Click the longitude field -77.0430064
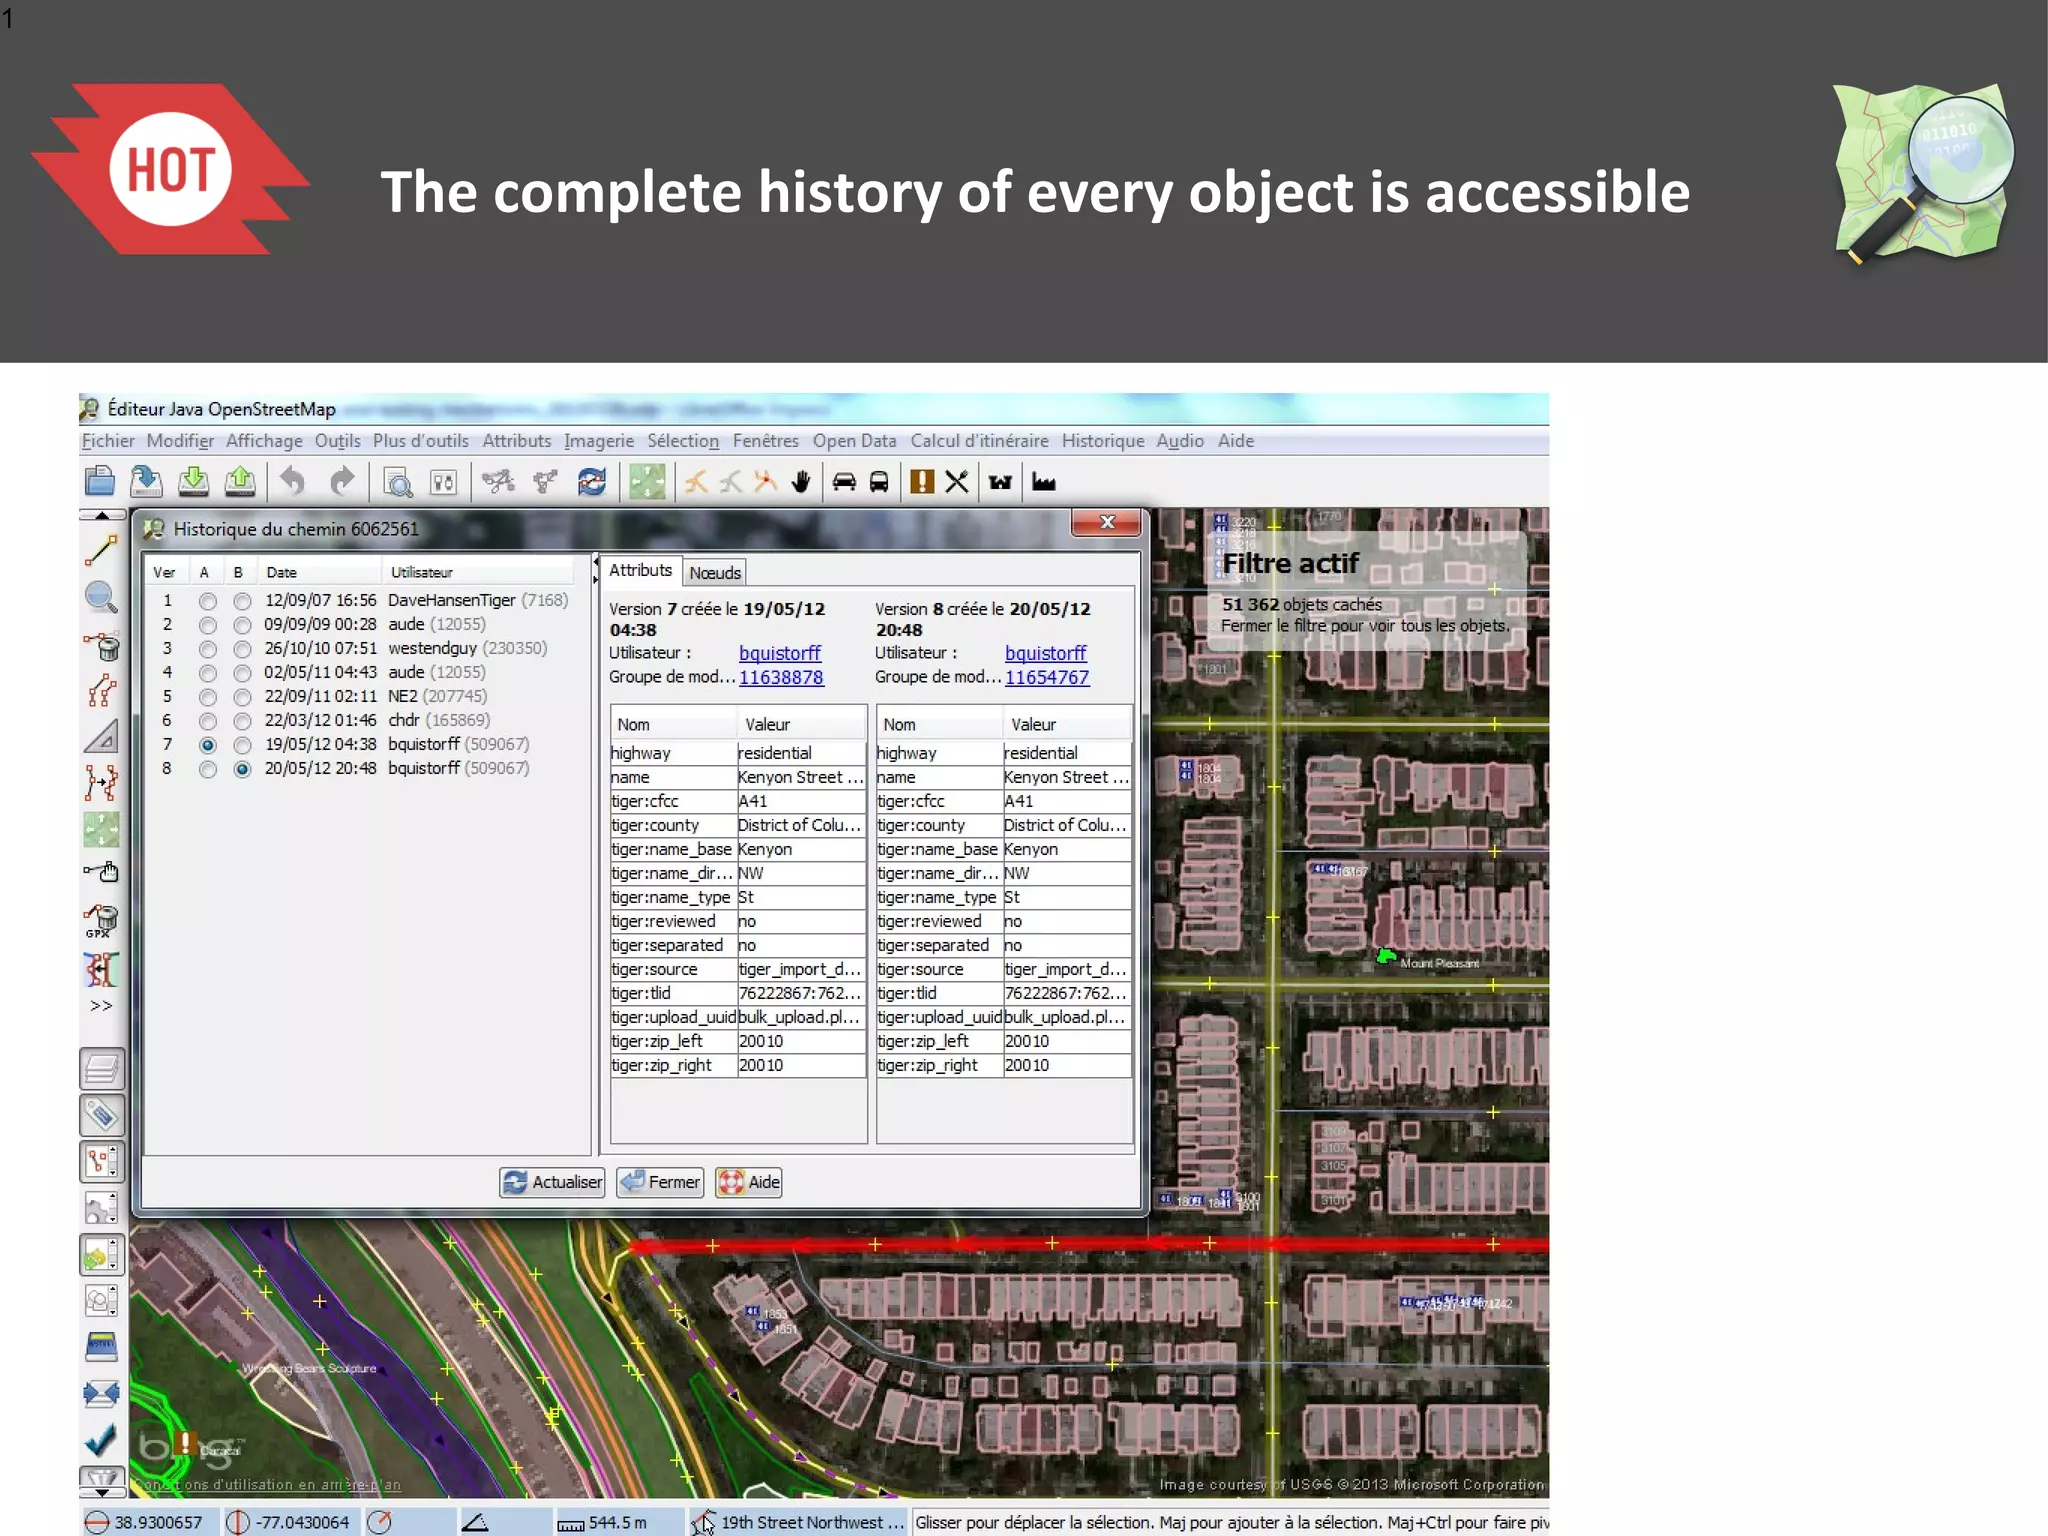 (290, 1522)
